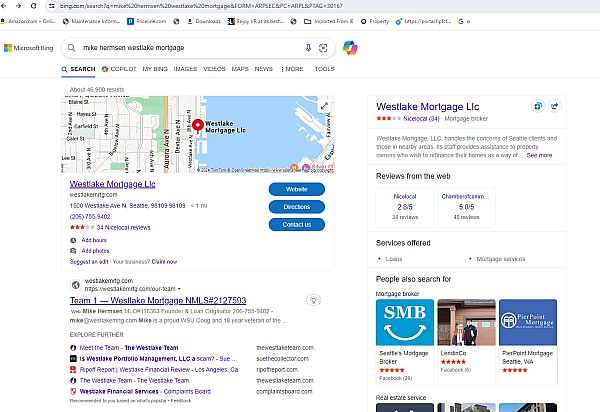Switch to the MAPS tab

click(x=240, y=69)
